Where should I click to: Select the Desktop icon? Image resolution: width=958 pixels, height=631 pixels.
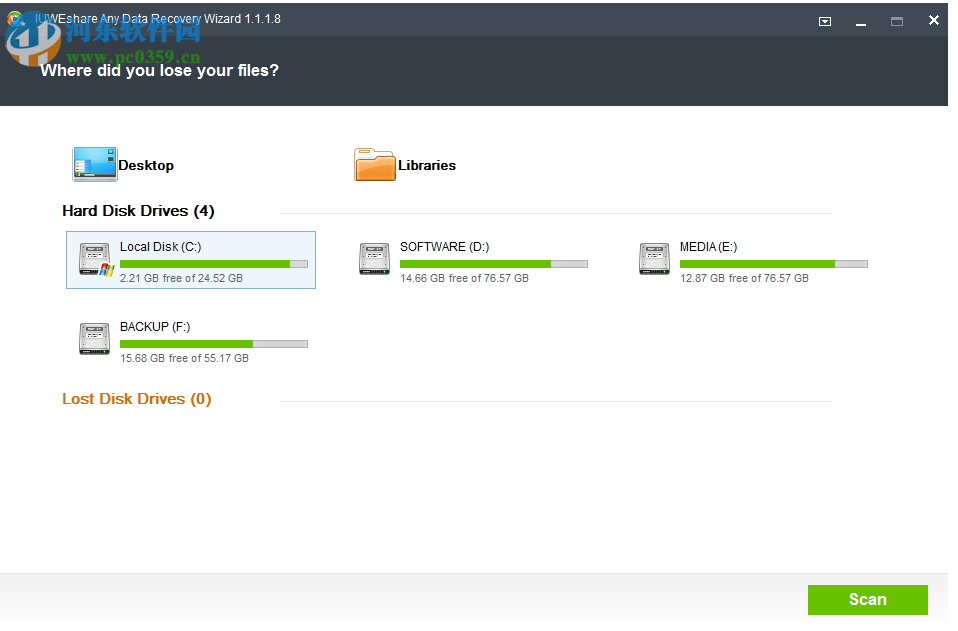click(x=93, y=163)
